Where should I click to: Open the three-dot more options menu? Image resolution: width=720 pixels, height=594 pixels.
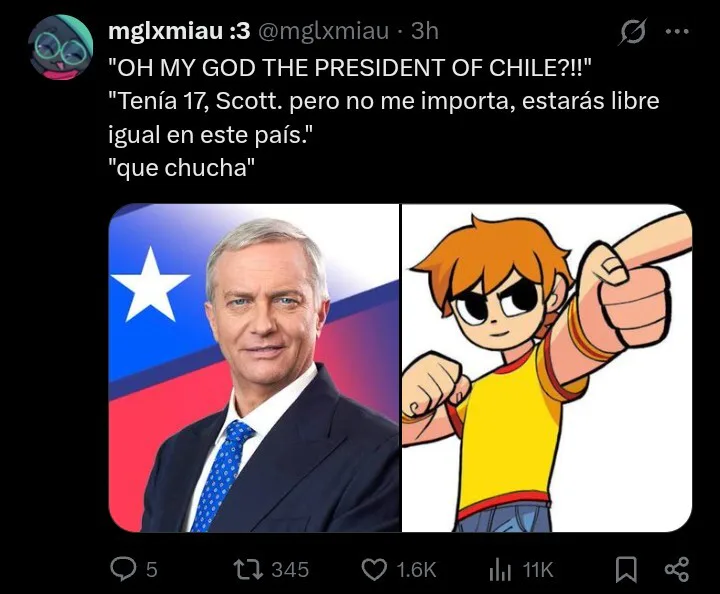point(677,31)
